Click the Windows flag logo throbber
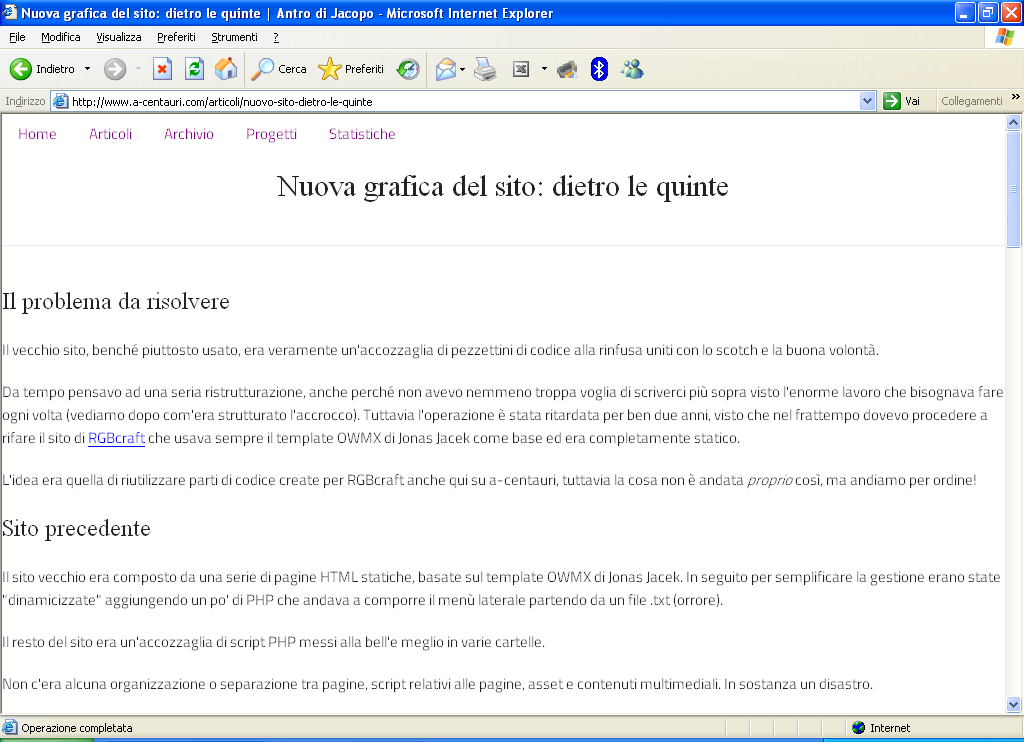 pos(1005,37)
